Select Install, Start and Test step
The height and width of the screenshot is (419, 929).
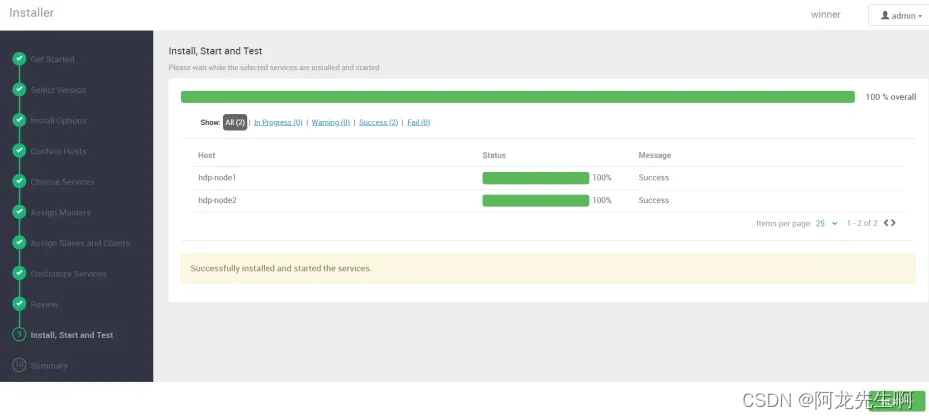click(x=72, y=335)
